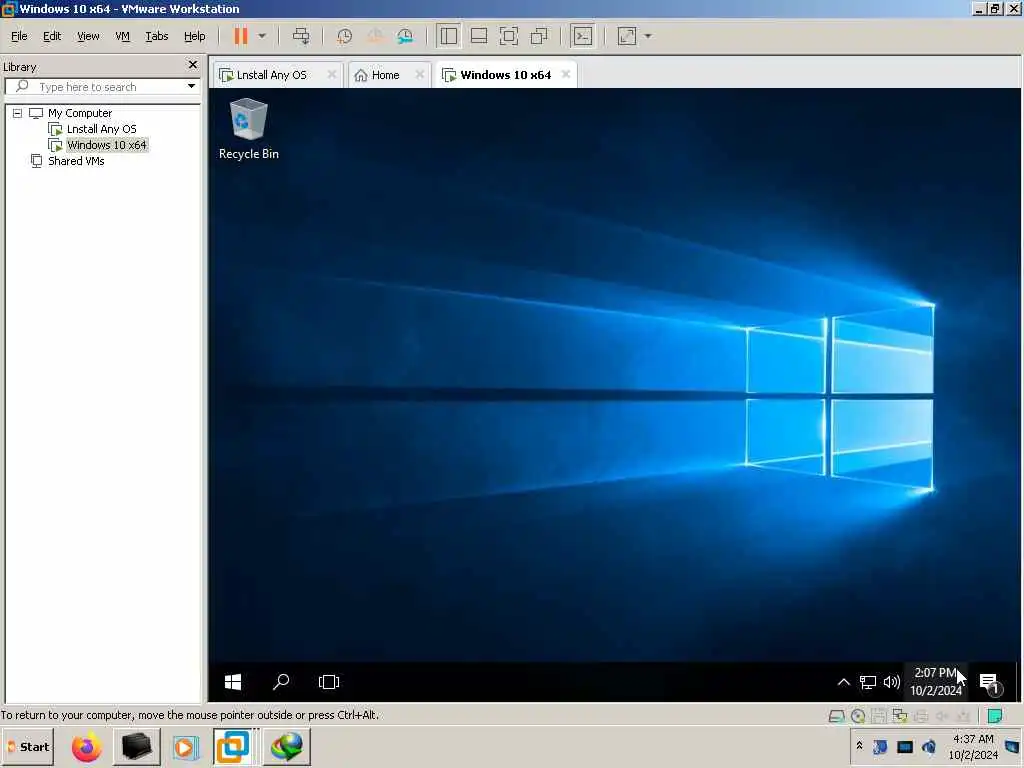Open the View menu
Viewport: 1024px width, 768px height.
click(x=88, y=36)
